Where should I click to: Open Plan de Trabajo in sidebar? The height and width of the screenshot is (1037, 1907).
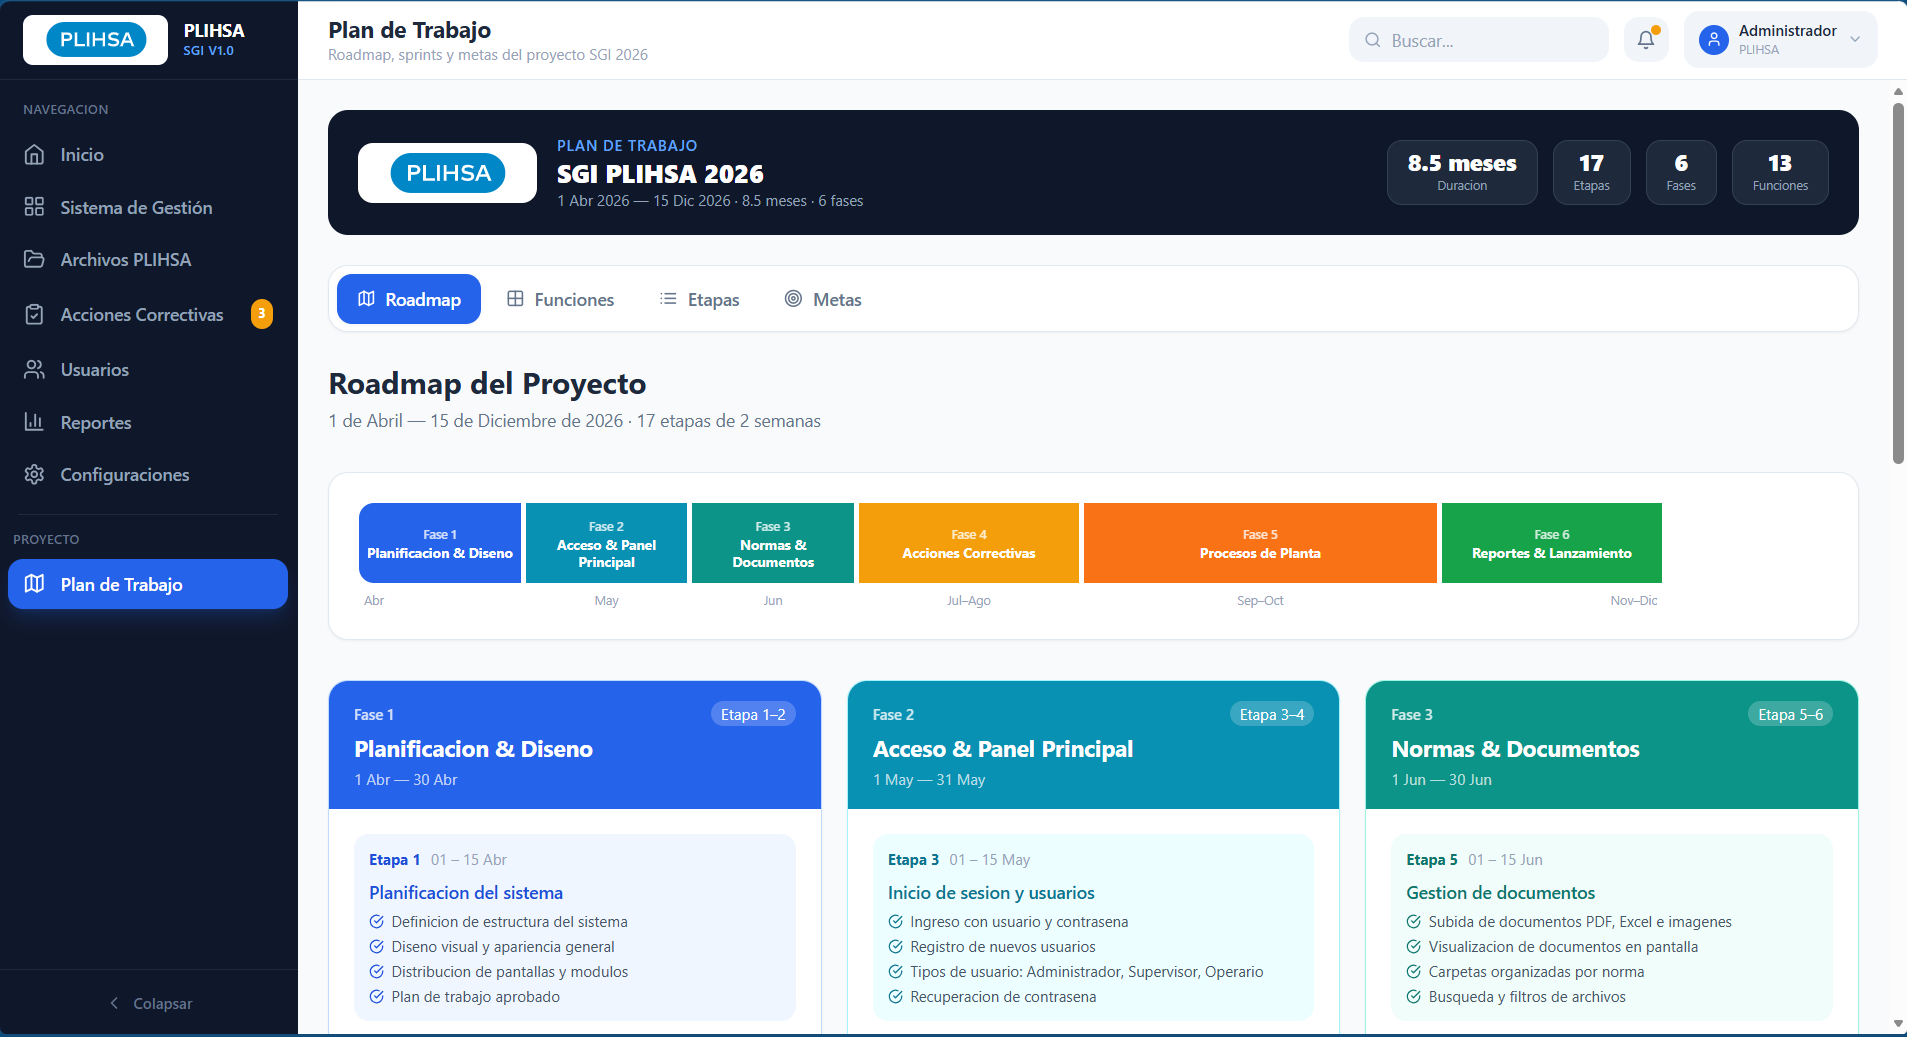pyautogui.click(x=148, y=584)
